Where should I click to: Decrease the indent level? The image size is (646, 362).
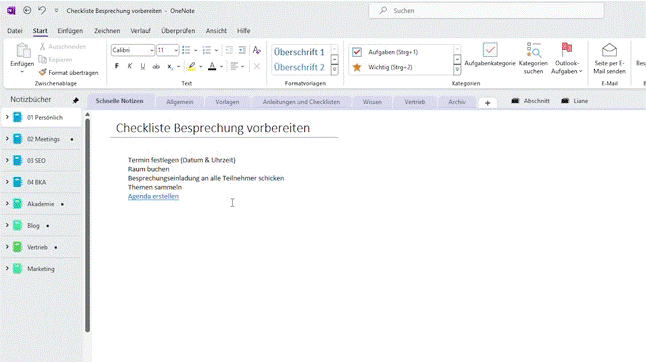pyautogui.click(x=229, y=50)
